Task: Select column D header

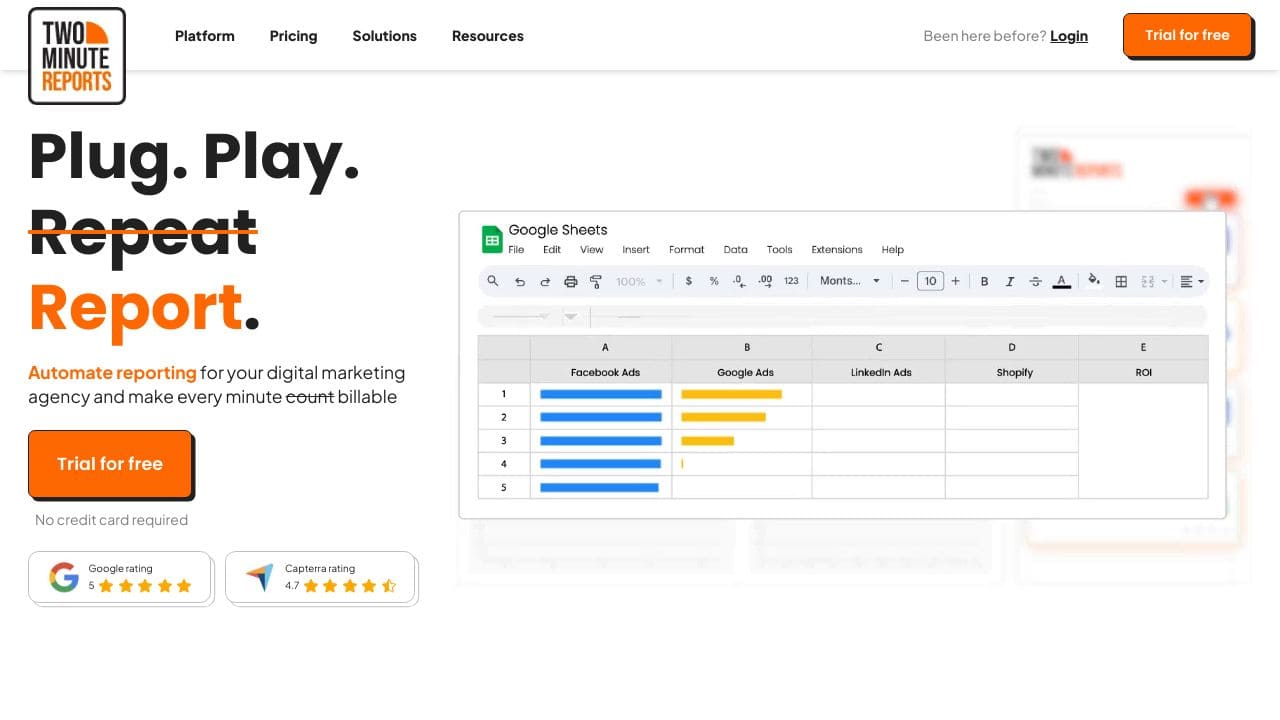Action: click(1012, 348)
